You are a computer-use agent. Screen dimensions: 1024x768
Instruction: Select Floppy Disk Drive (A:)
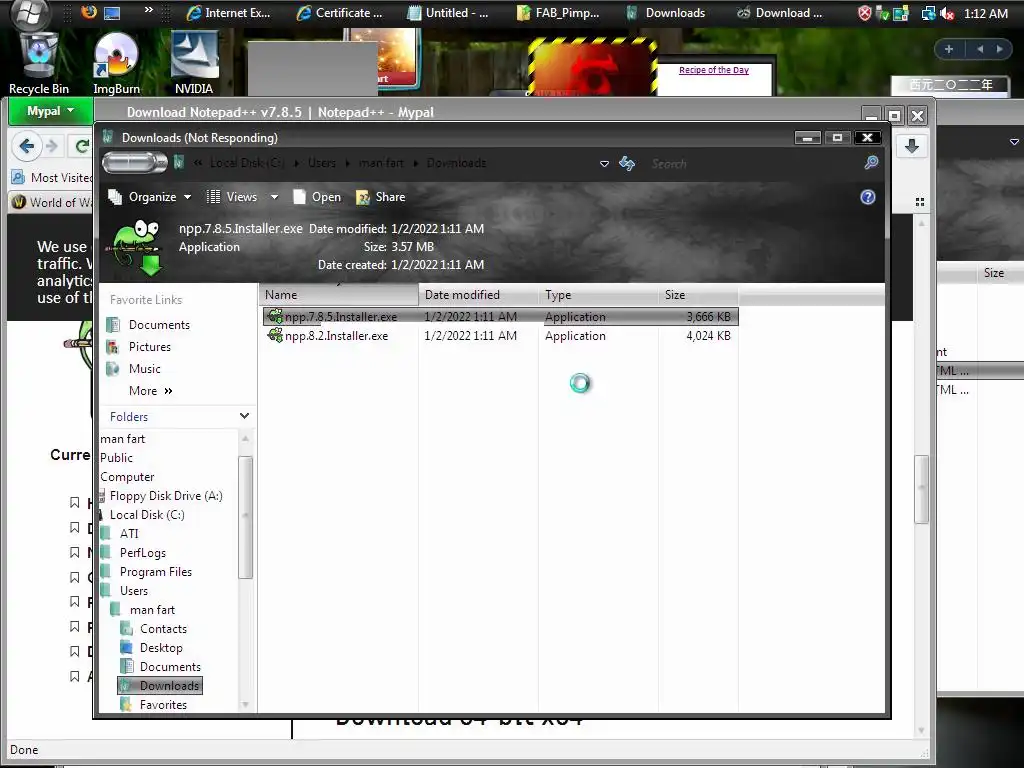click(x=161, y=496)
